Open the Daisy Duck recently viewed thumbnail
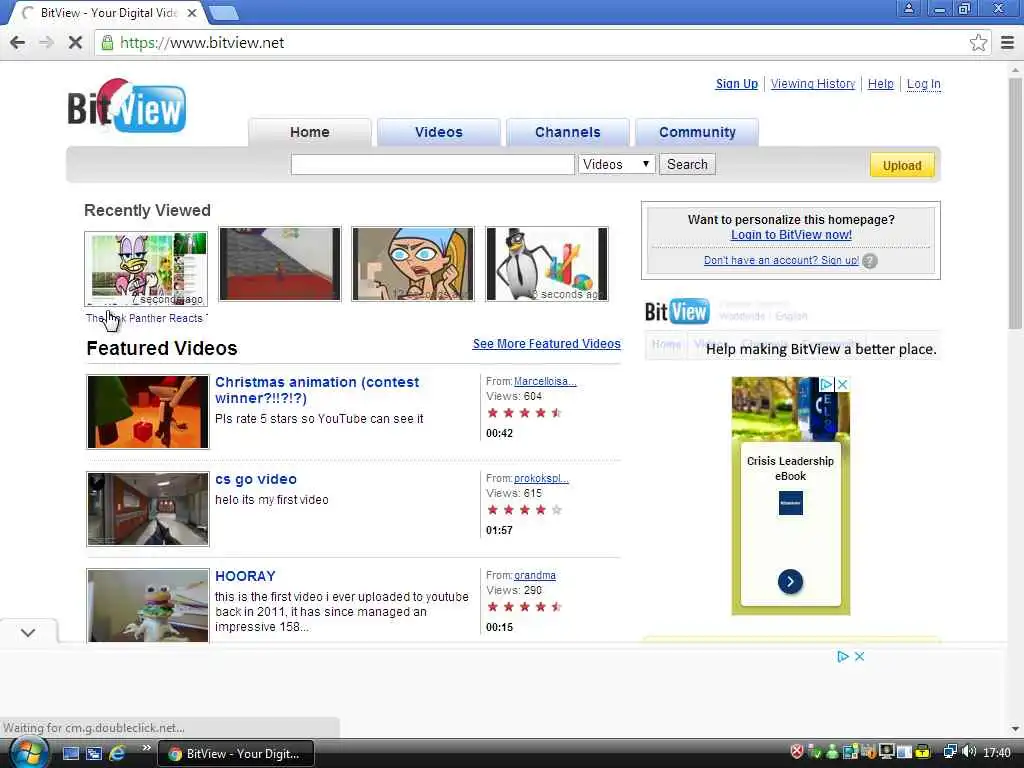1024x768 pixels. (x=146, y=268)
